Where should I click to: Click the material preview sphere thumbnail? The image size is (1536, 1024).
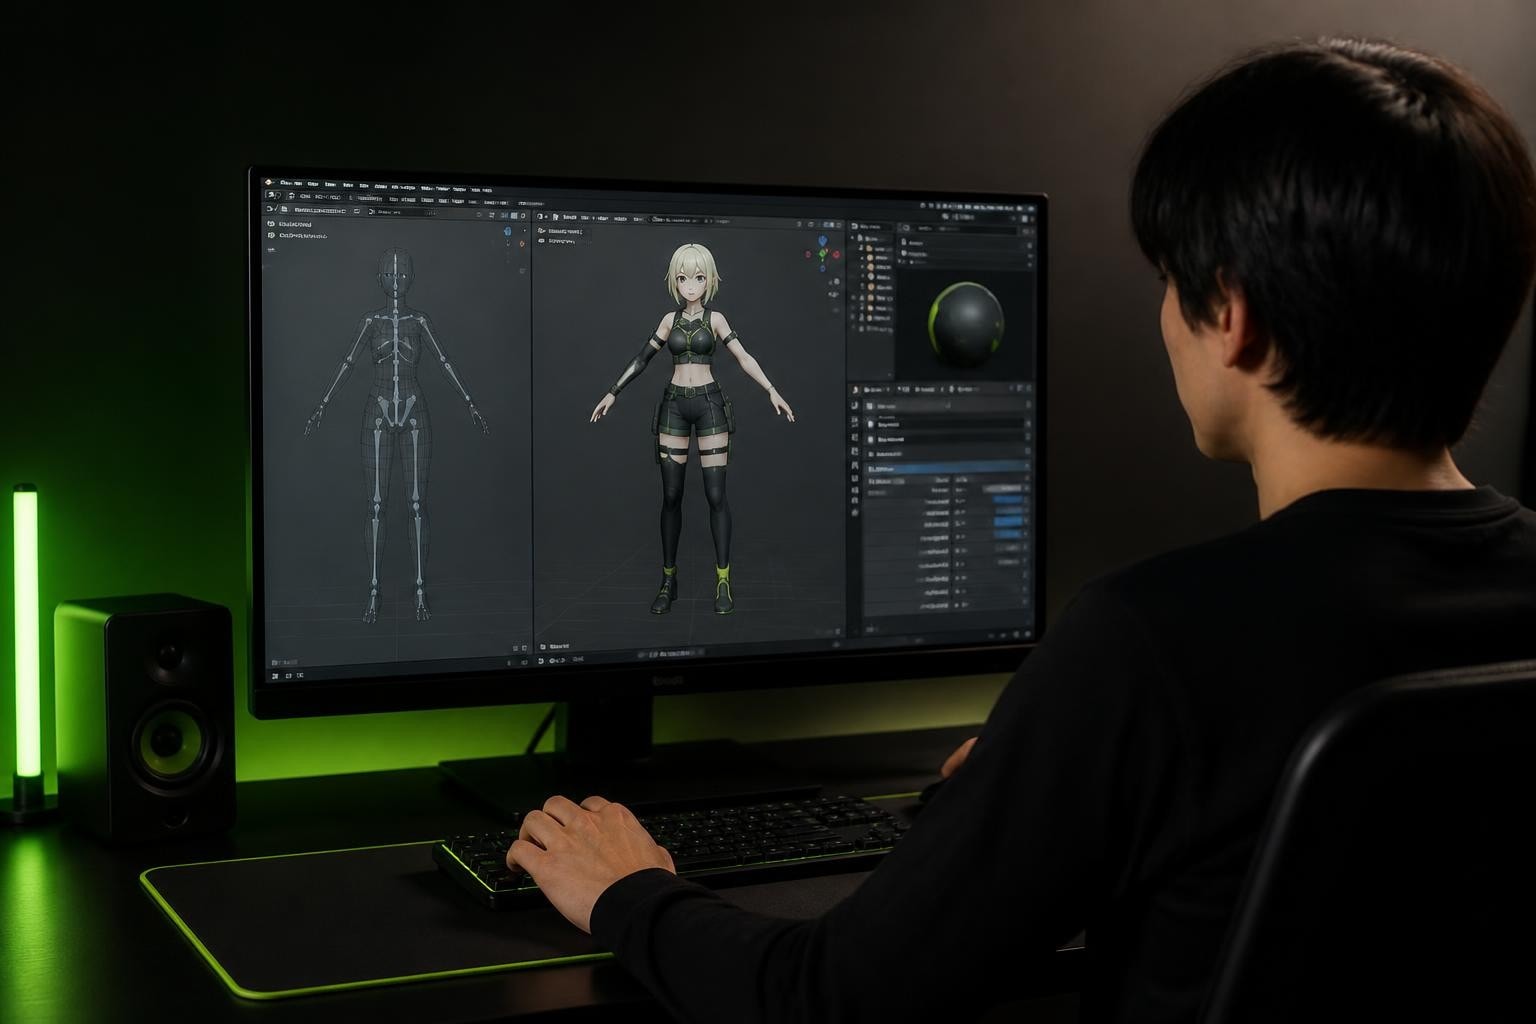coord(964,322)
